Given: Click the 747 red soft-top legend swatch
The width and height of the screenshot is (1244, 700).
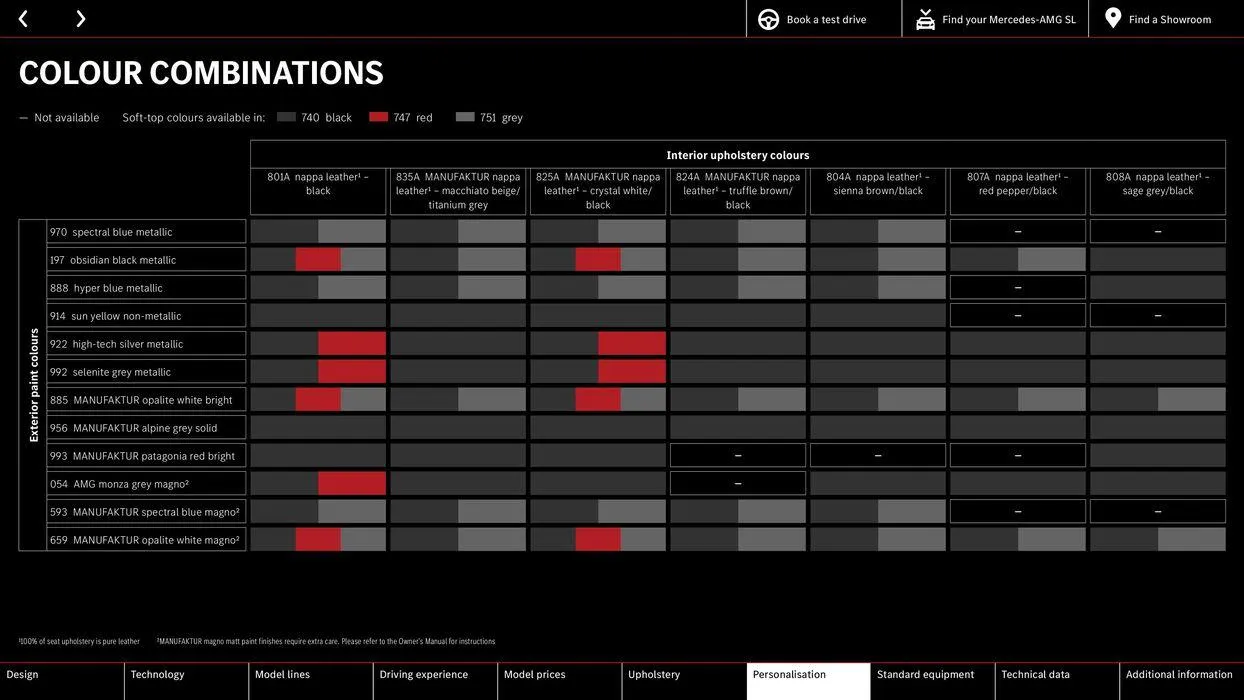Looking at the screenshot, I should [378, 117].
